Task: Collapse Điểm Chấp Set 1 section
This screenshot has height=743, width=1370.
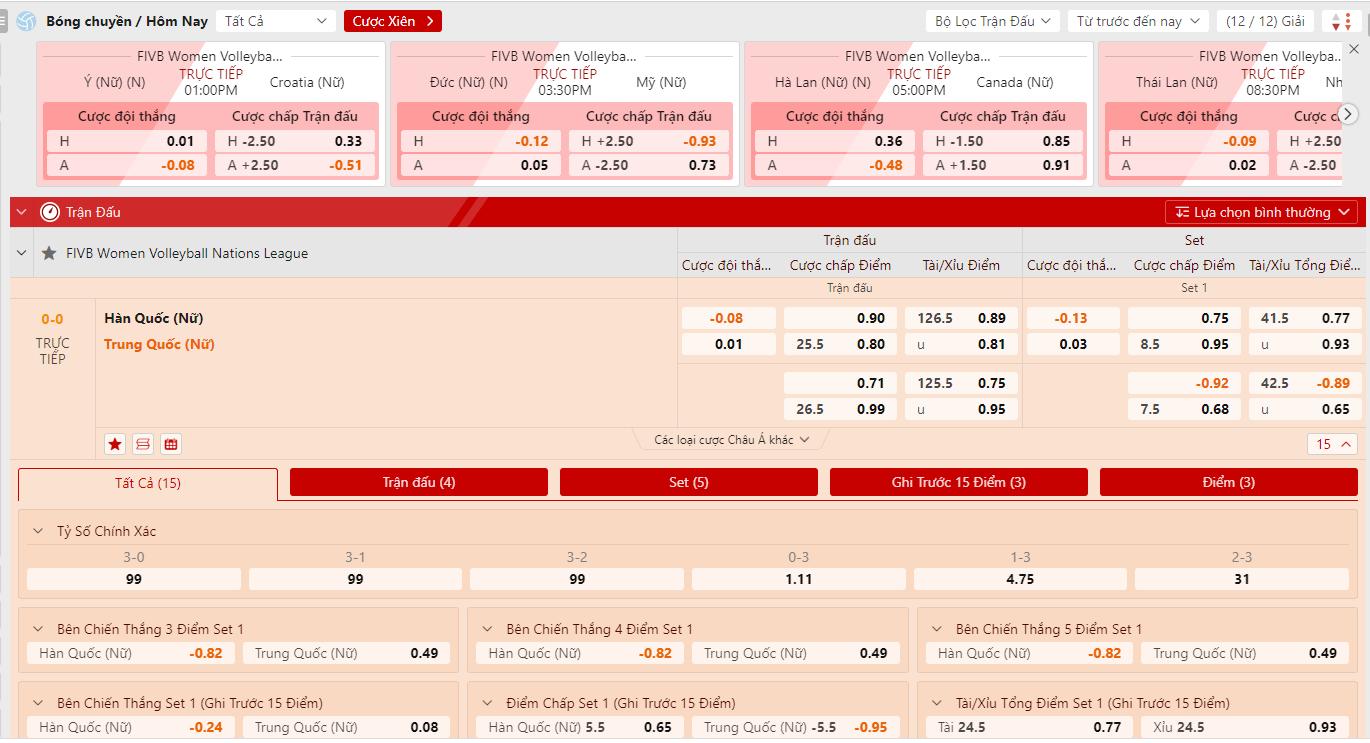Action: (x=488, y=703)
